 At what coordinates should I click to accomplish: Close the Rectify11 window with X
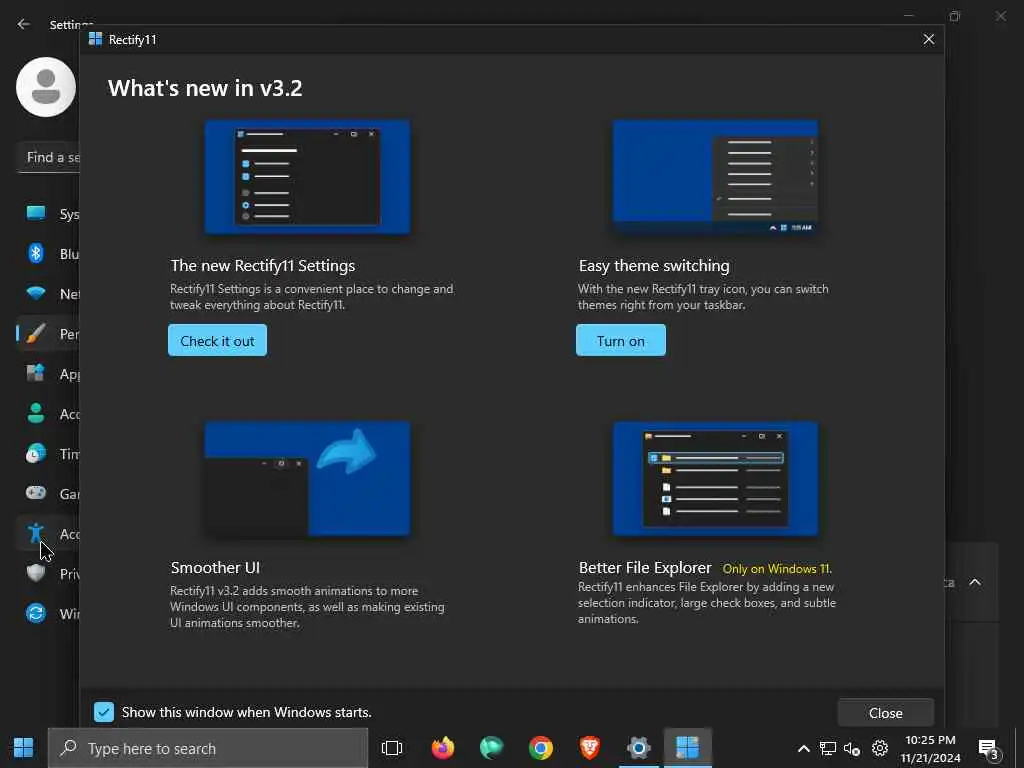(929, 39)
